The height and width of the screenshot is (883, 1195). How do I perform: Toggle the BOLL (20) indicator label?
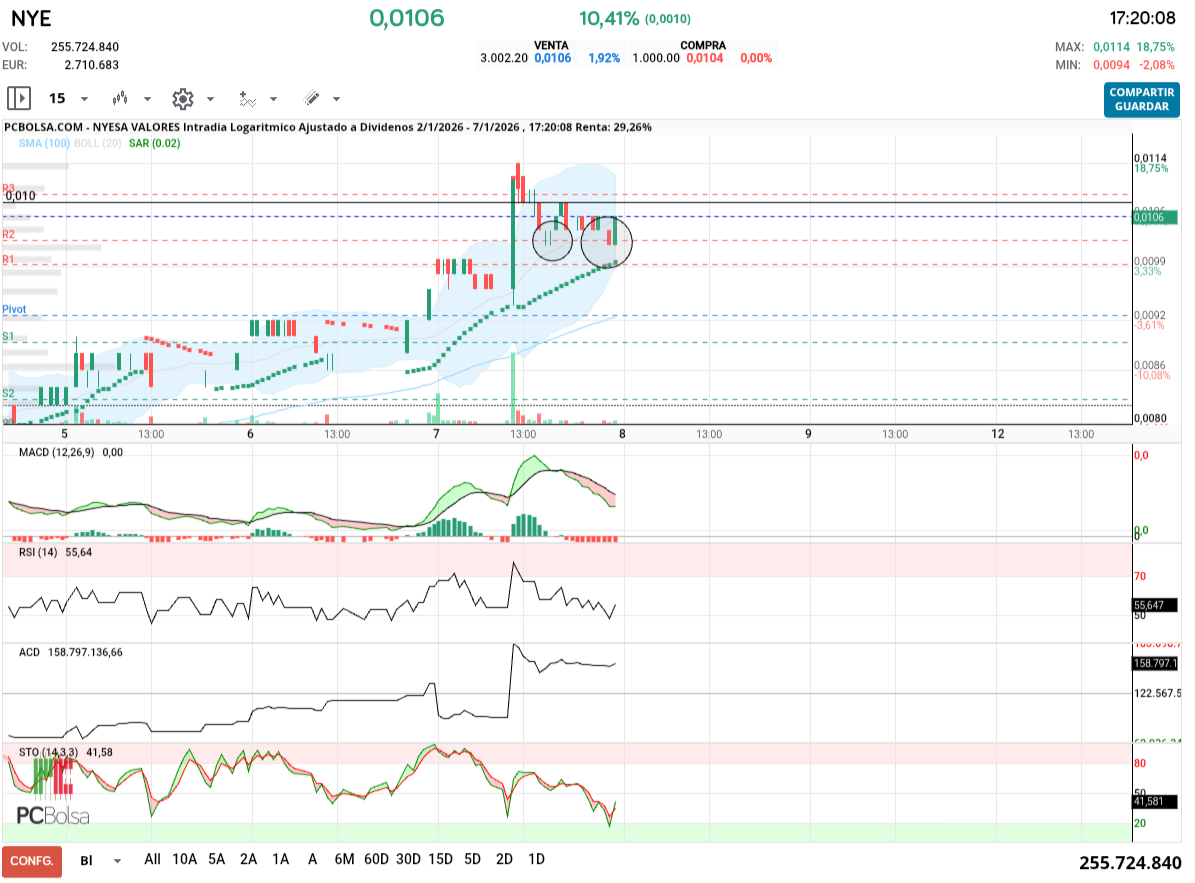(98, 144)
